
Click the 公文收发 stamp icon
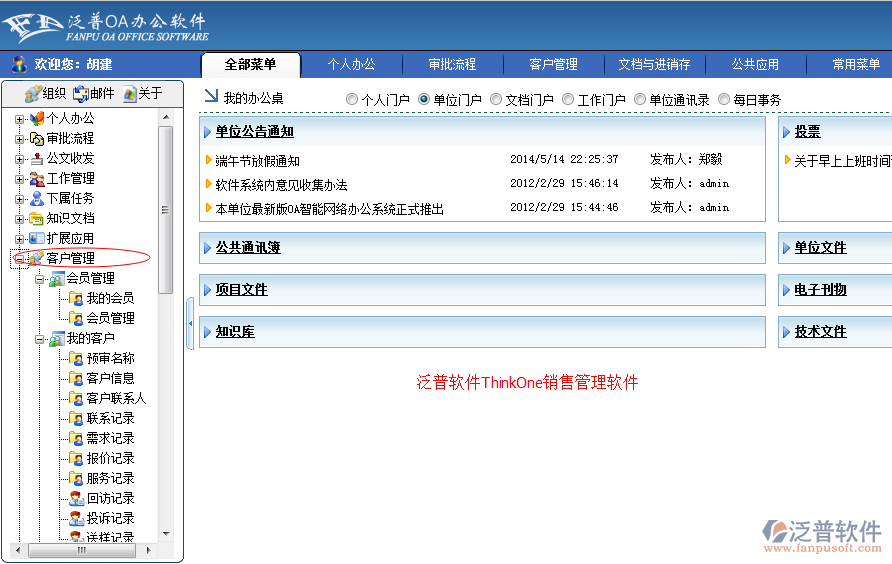36,159
